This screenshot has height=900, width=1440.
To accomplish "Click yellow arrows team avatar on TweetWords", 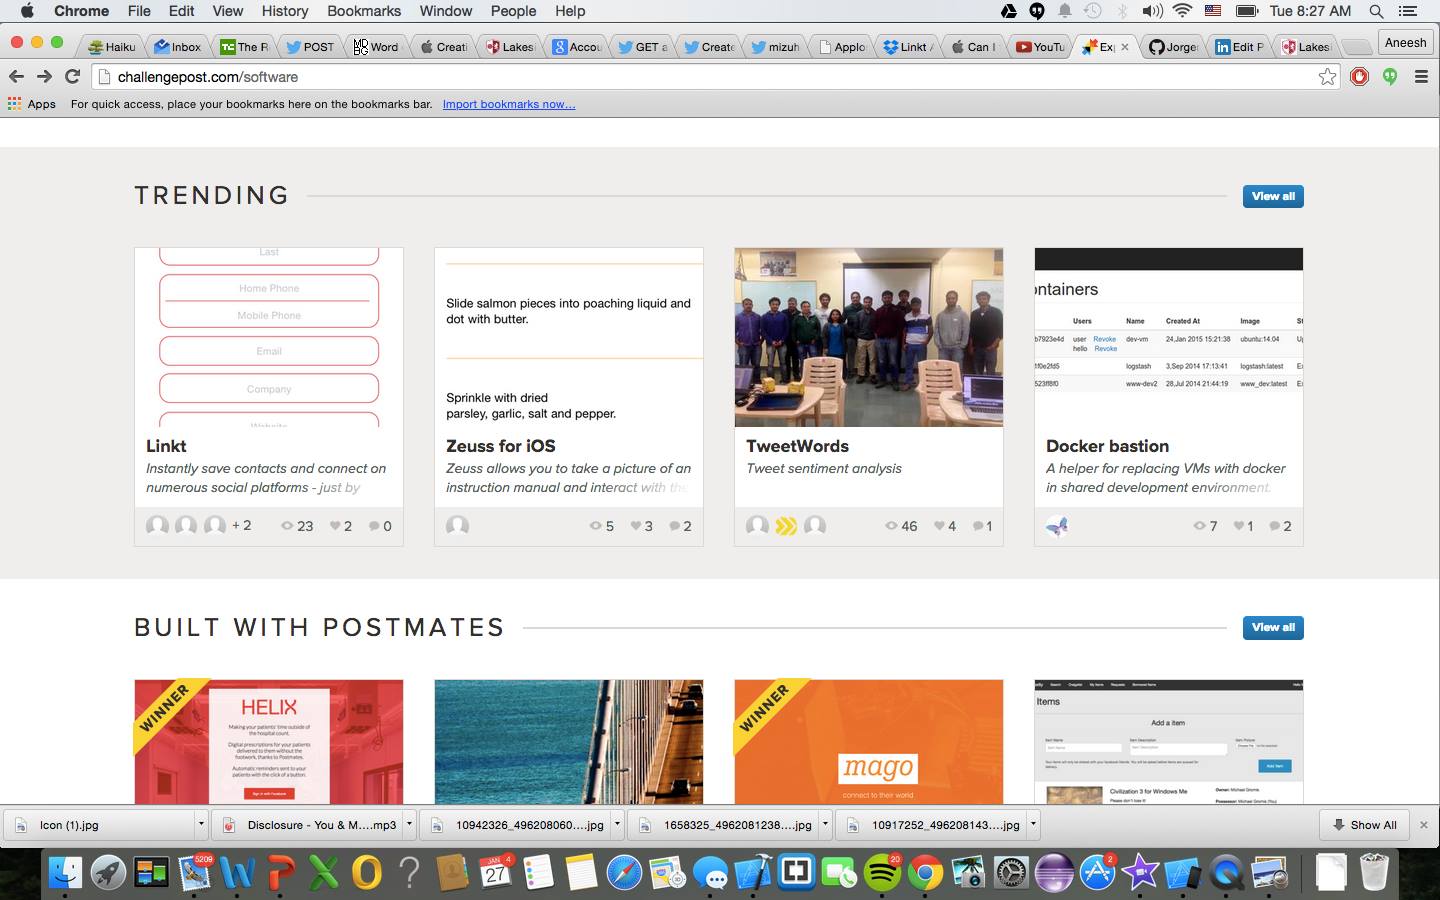I will point(786,526).
